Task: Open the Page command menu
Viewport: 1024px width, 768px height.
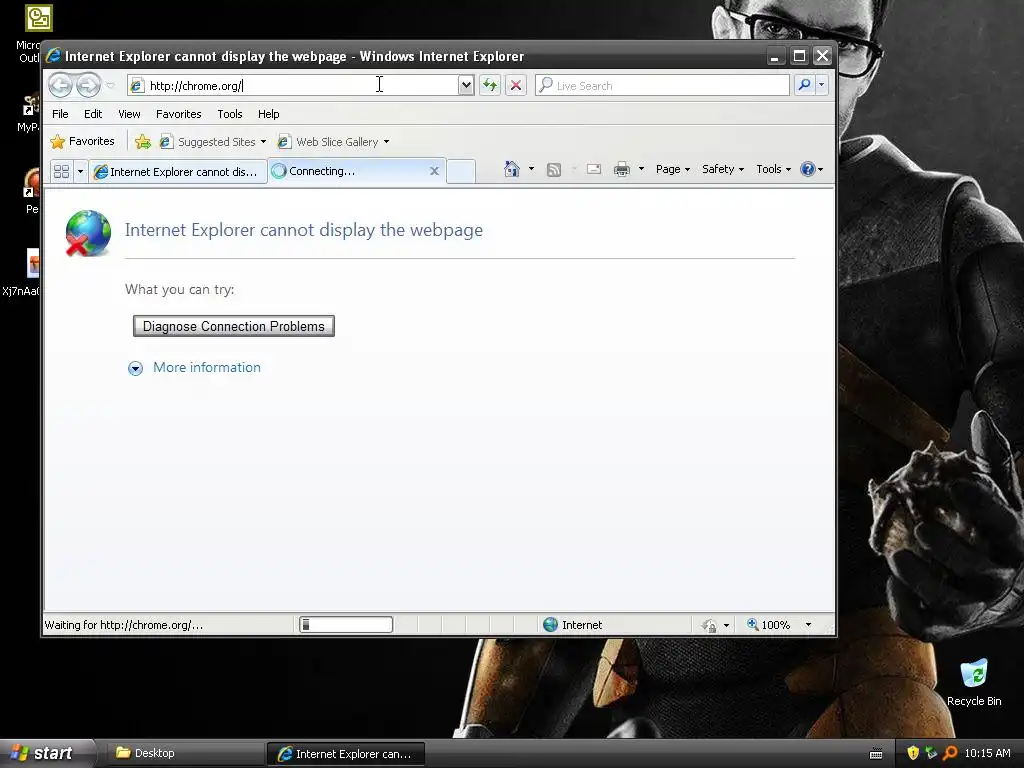Action: (673, 169)
